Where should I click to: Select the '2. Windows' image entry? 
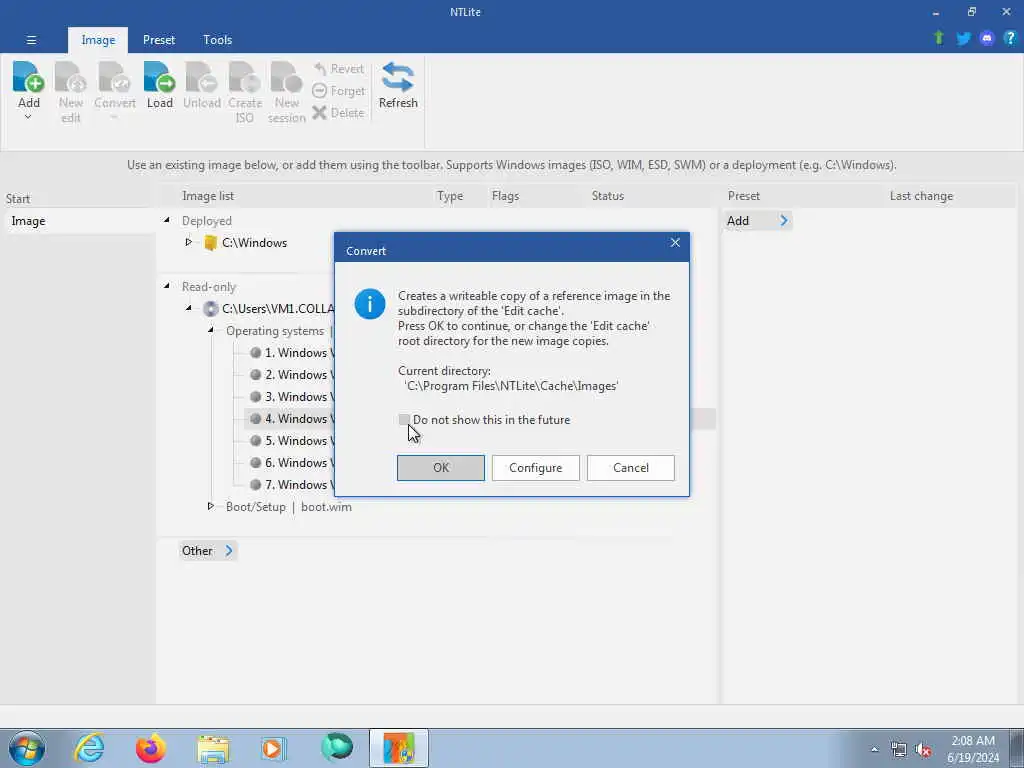coord(291,375)
